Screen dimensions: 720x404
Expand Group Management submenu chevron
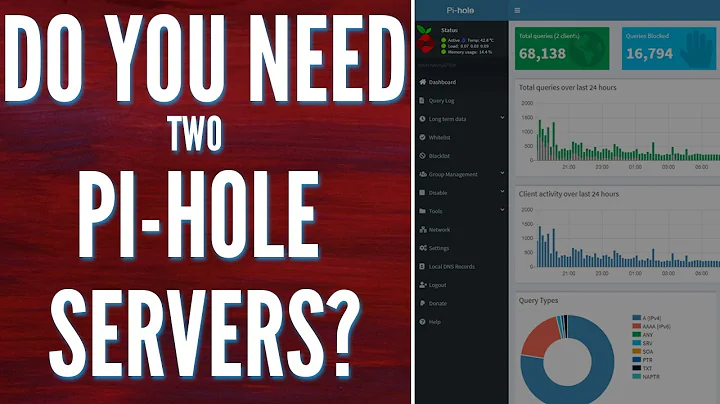coord(502,174)
